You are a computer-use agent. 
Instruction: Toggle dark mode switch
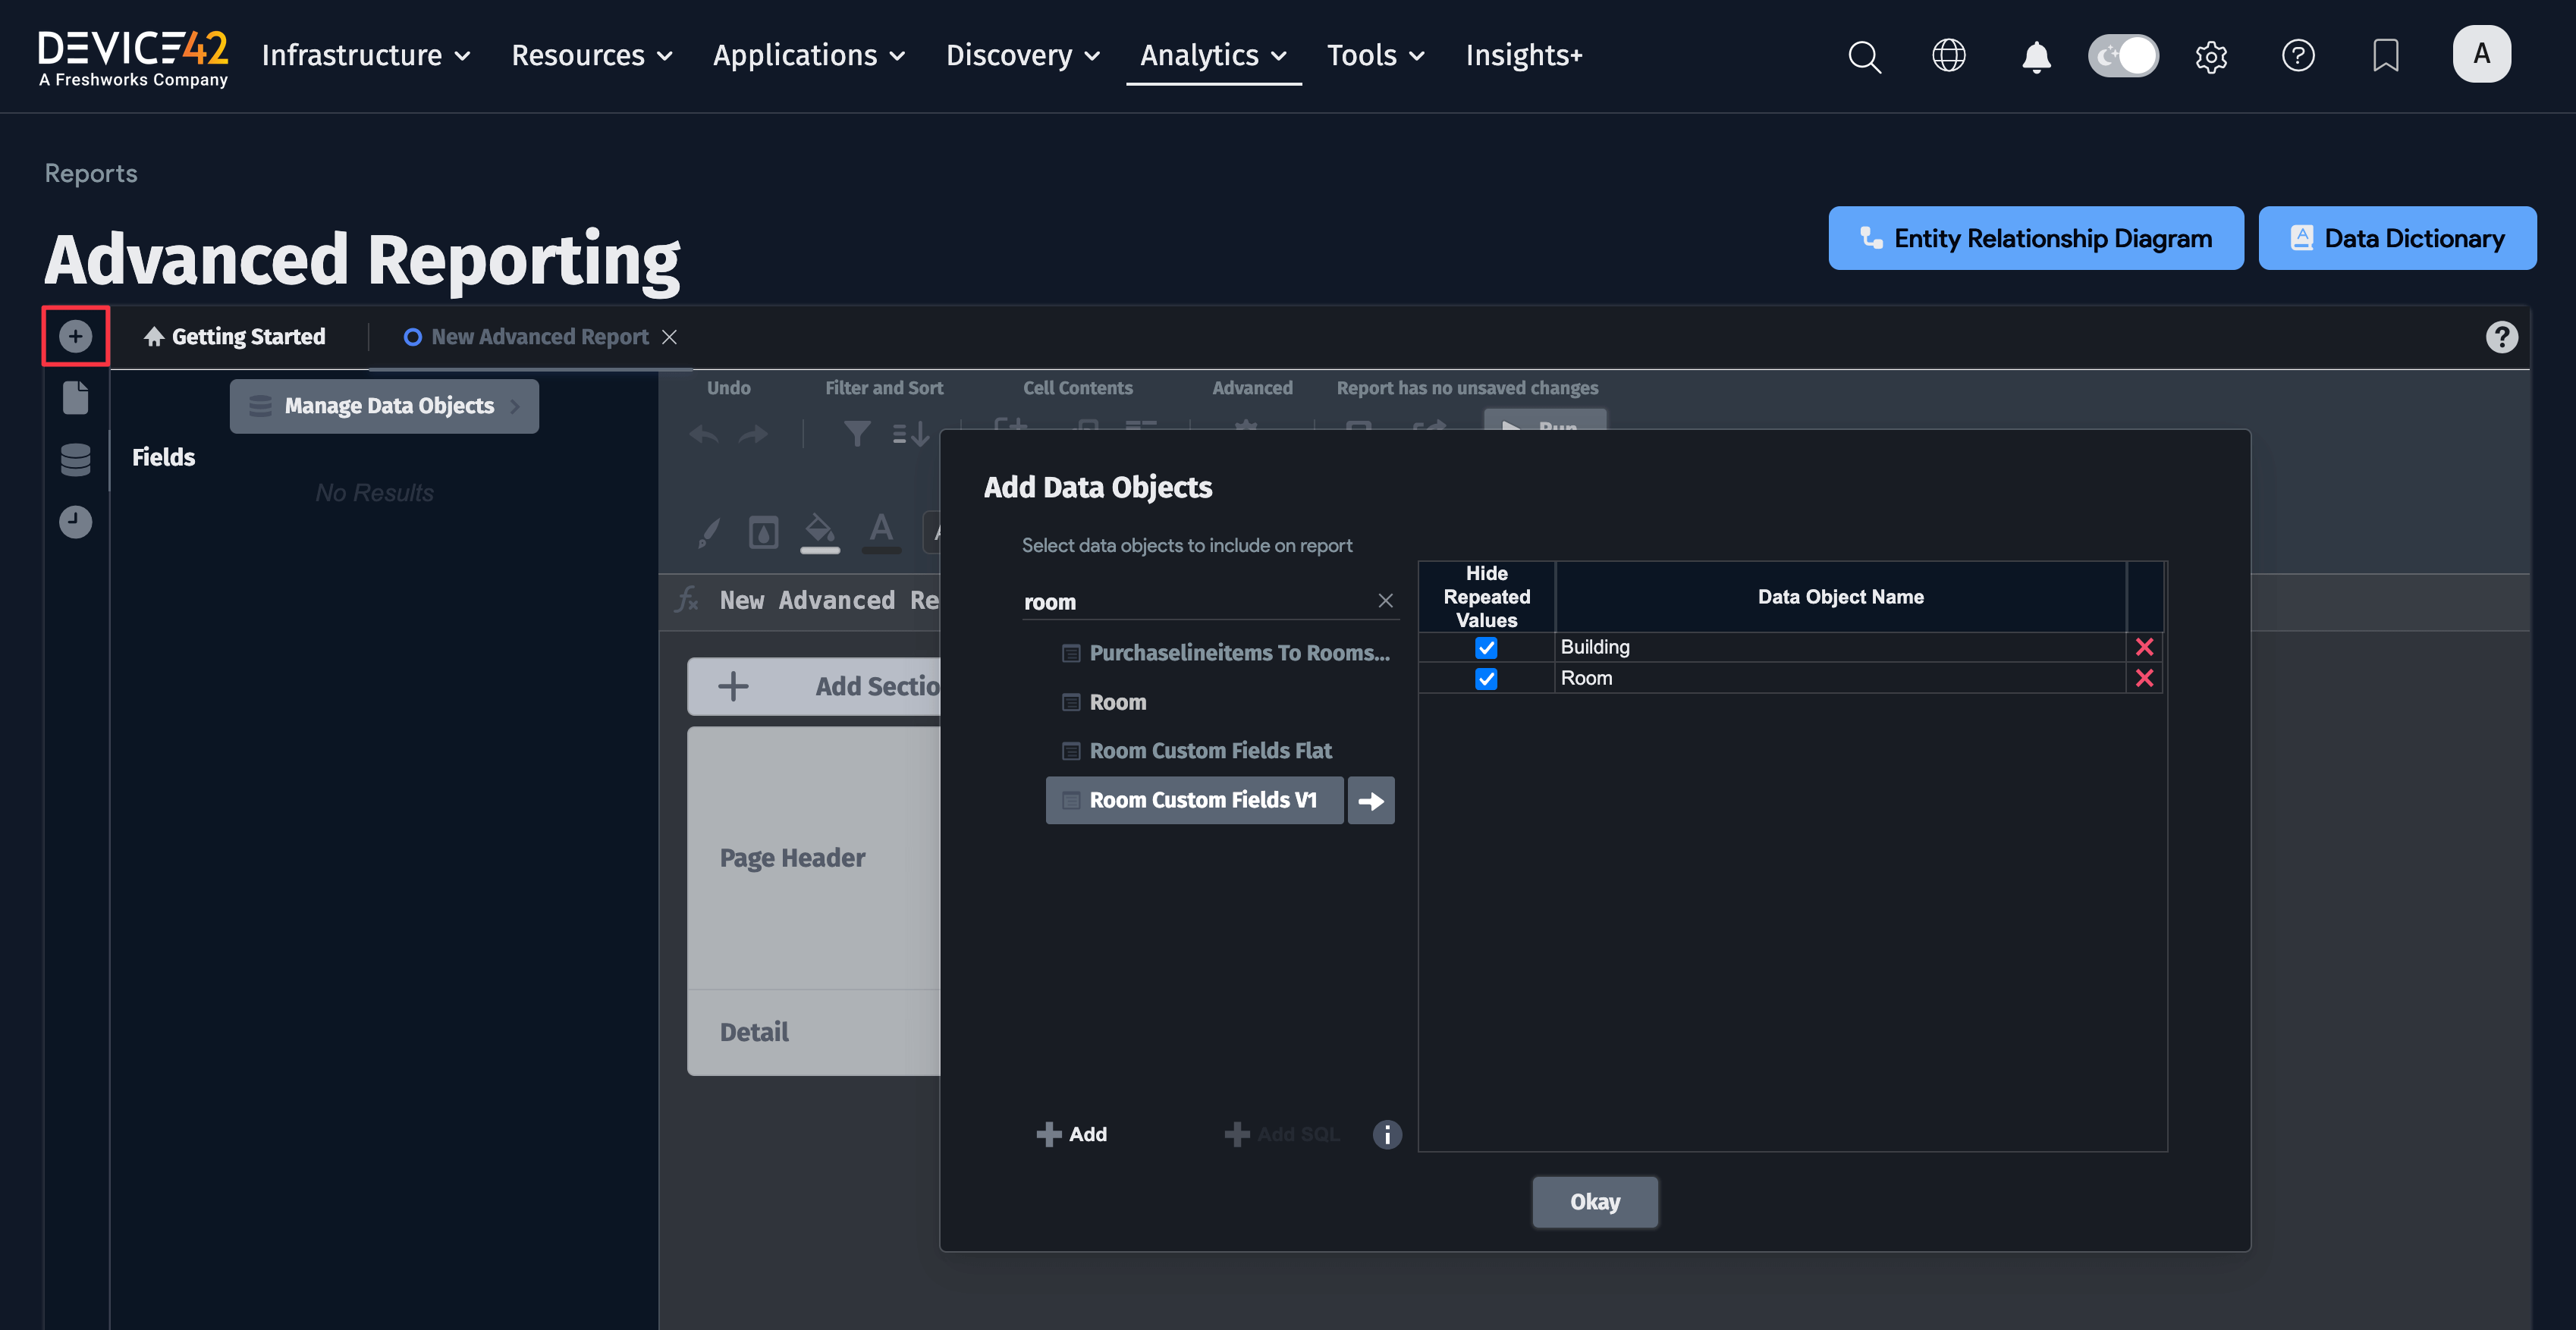tap(2123, 56)
